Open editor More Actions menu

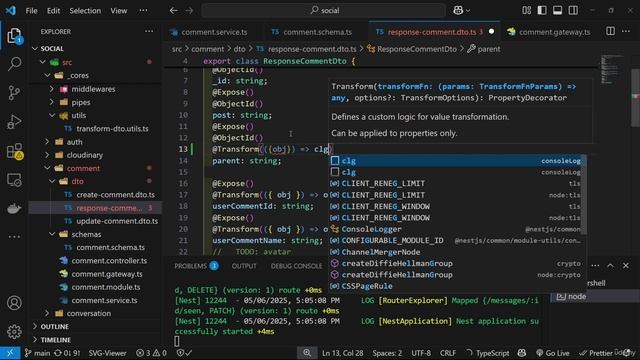coord(626,31)
